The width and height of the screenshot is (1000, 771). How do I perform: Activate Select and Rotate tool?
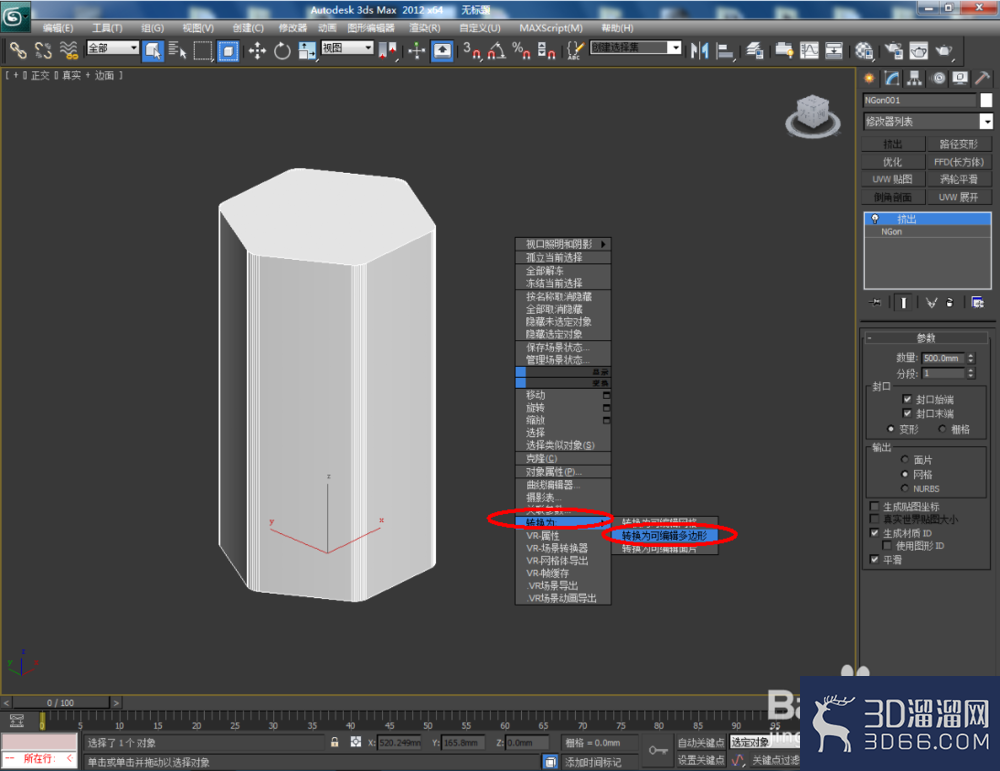[x=282, y=50]
